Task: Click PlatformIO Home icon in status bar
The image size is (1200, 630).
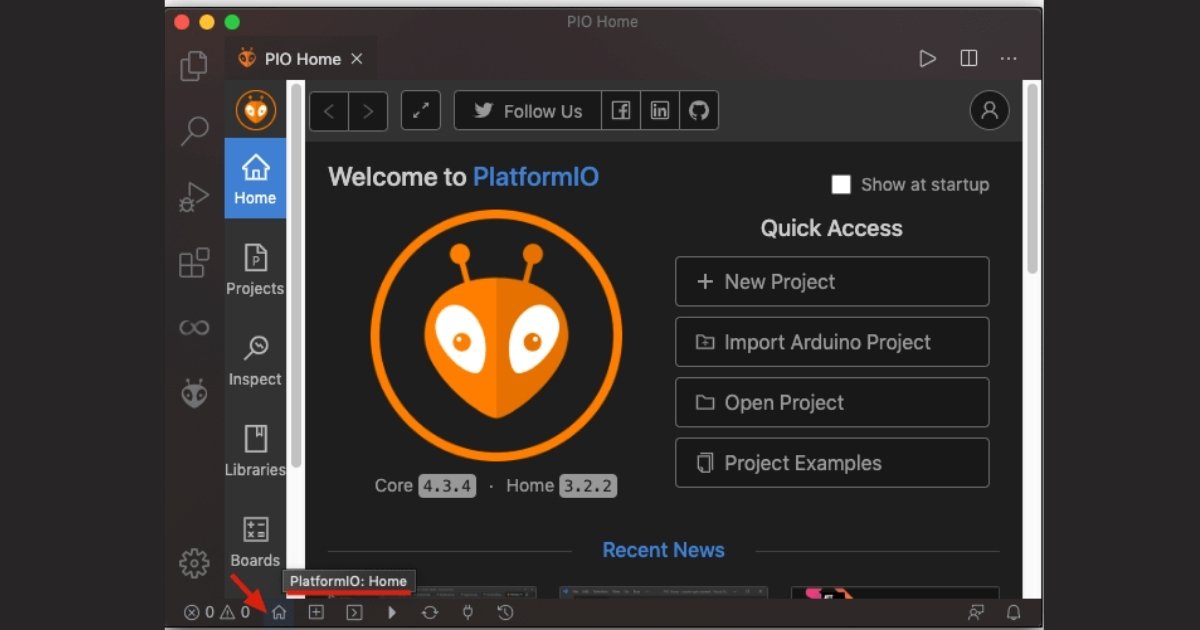Action: point(279,612)
